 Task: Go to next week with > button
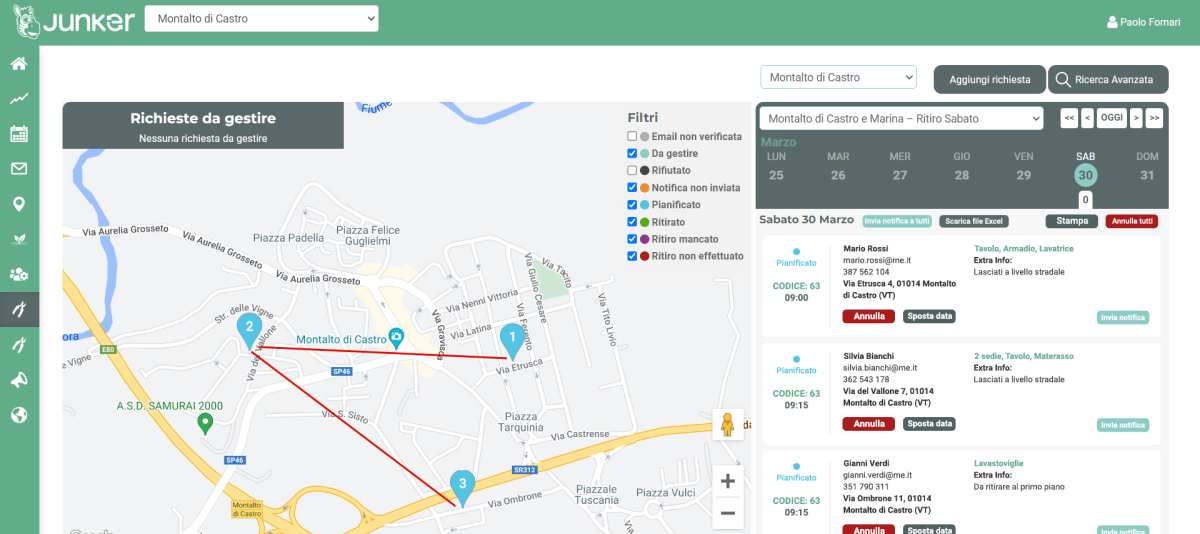[x=1136, y=118]
